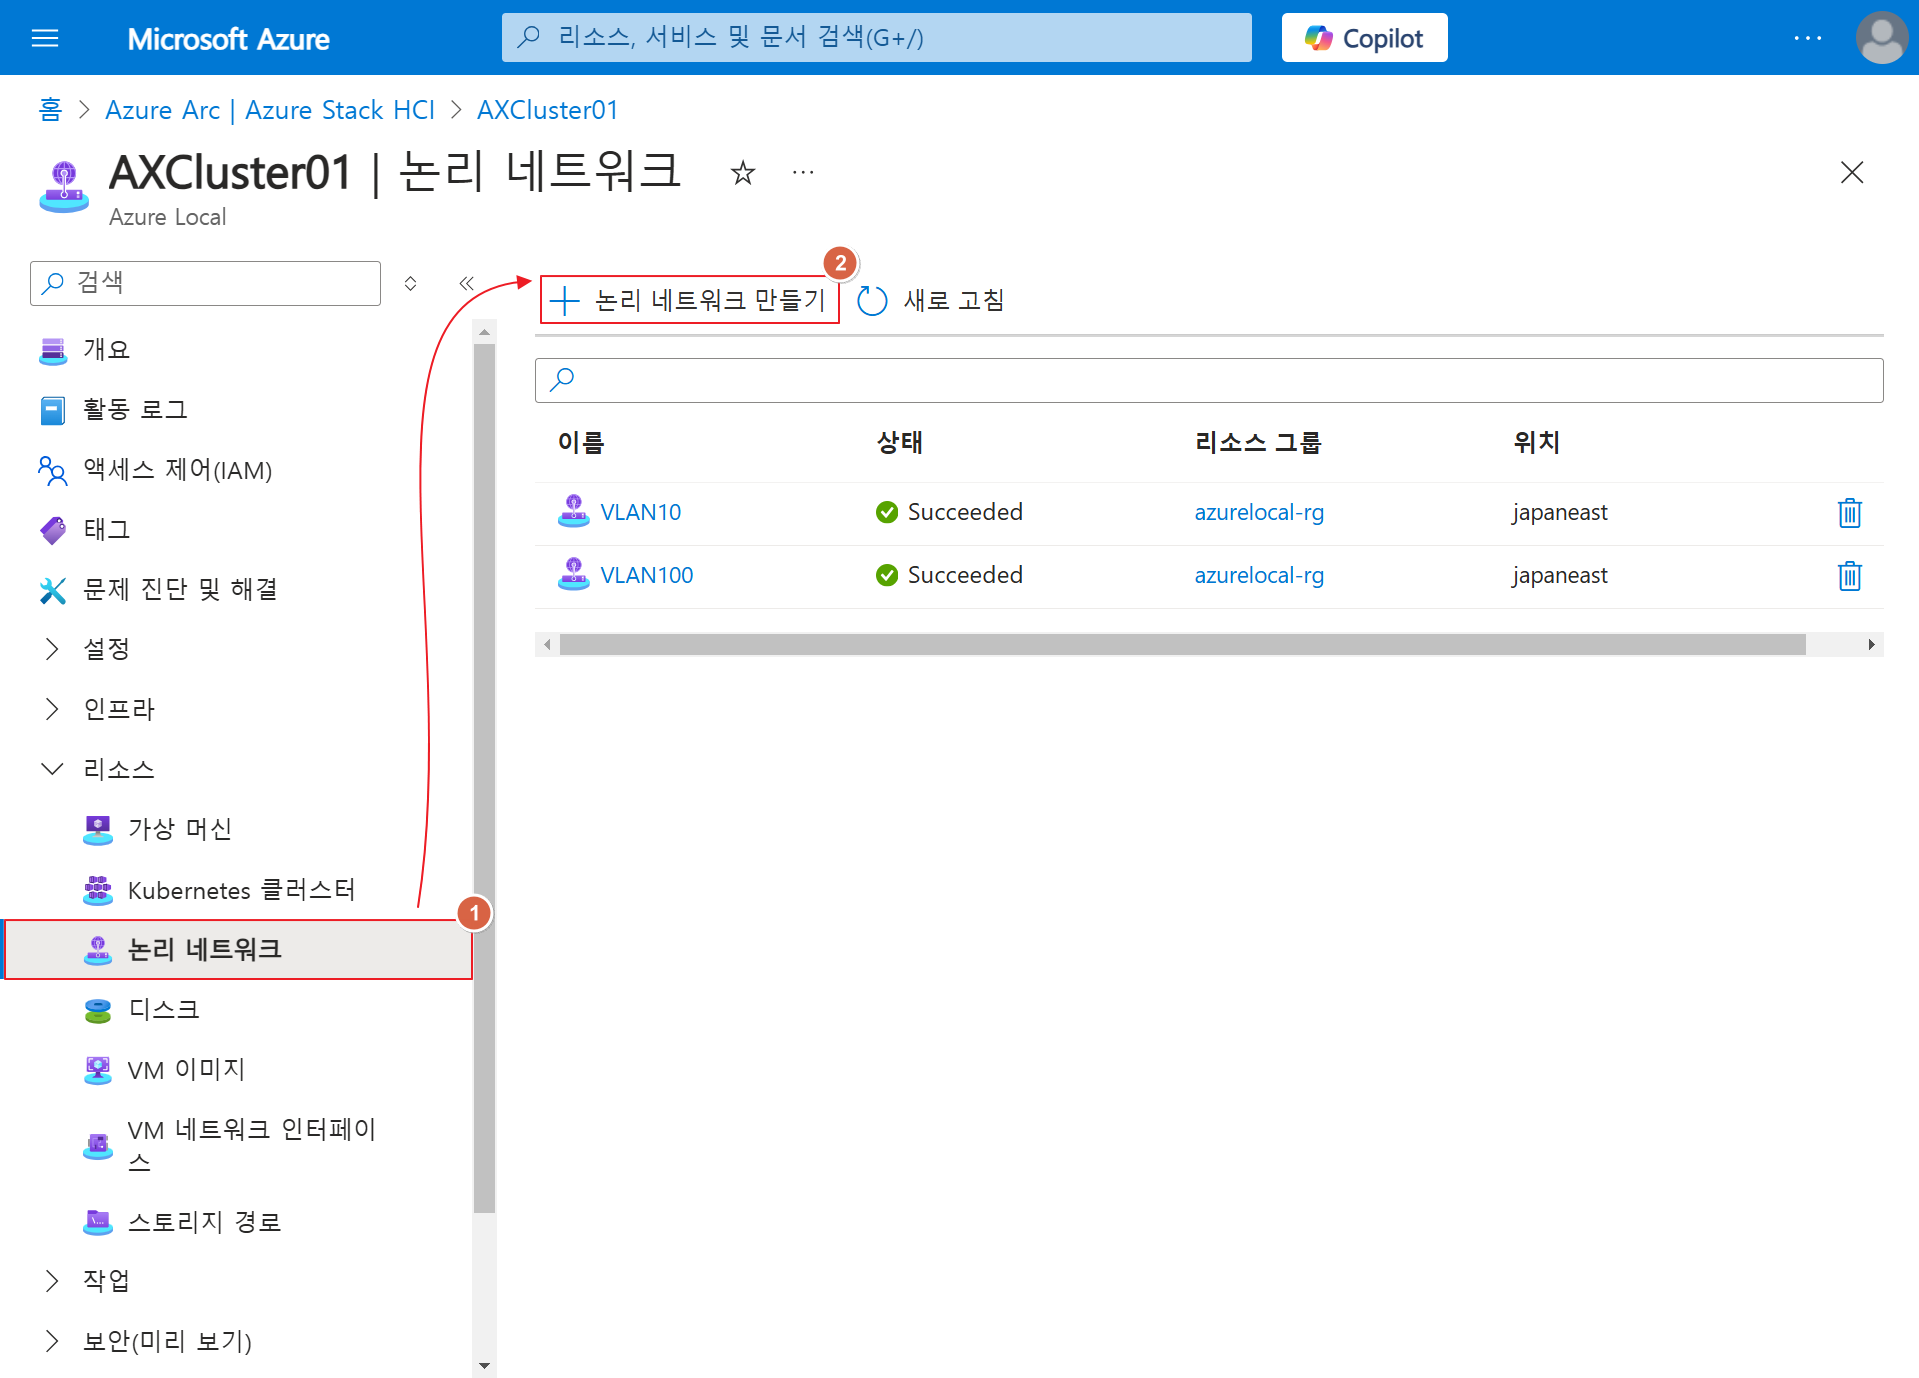
Task: Open more options ellipsis beside the title
Action: pyautogui.click(x=803, y=173)
